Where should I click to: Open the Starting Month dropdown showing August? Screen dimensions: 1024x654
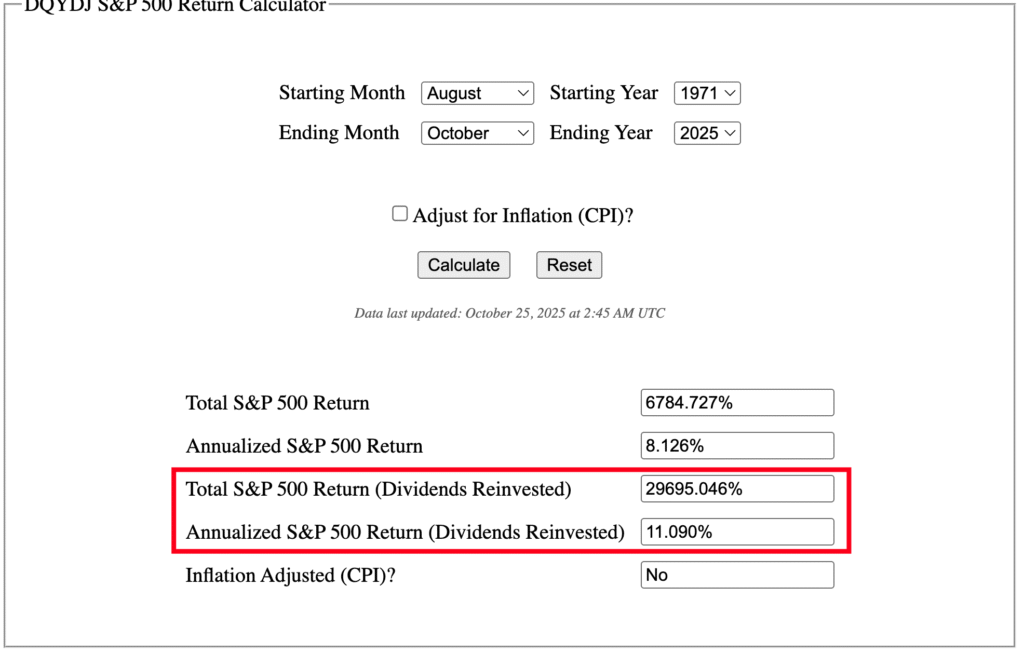click(x=478, y=93)
